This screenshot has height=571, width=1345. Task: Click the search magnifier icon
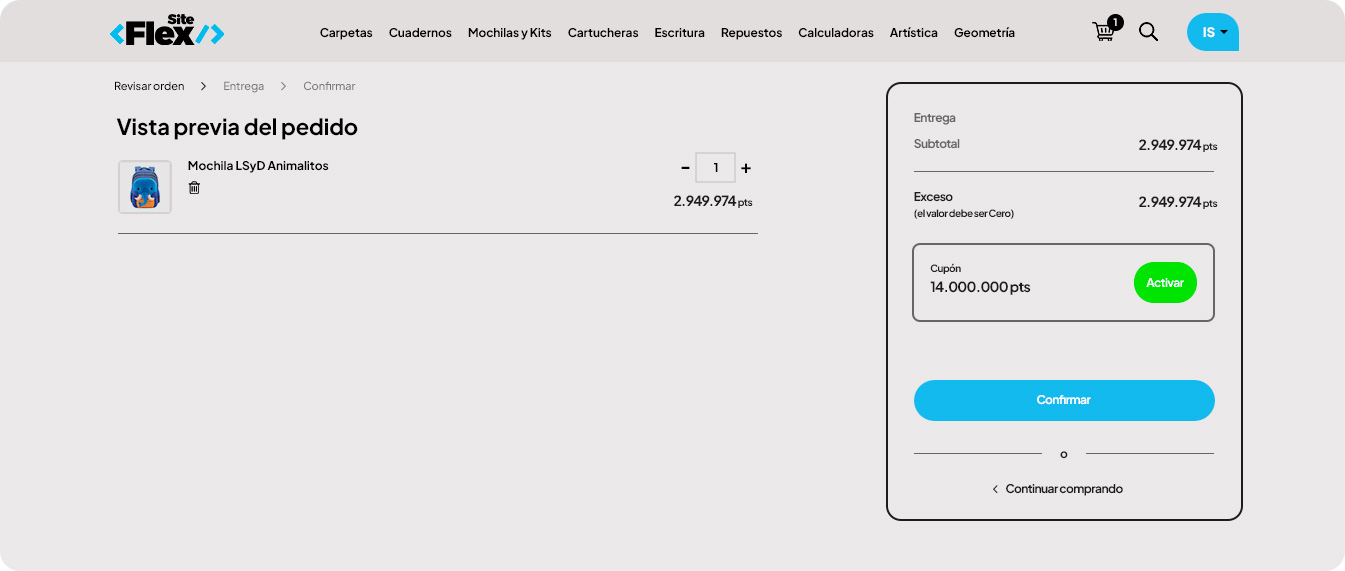click(x=1149, y=32)
